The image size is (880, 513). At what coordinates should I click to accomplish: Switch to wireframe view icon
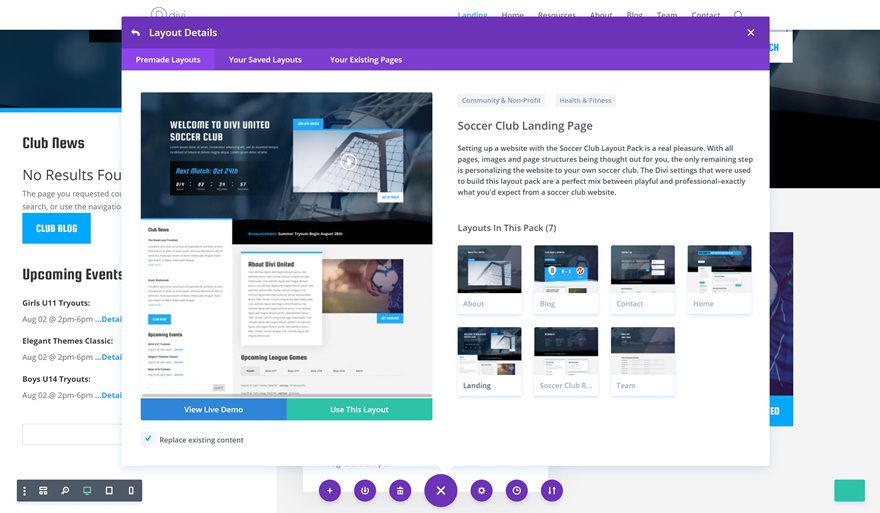tap(43, 491)
